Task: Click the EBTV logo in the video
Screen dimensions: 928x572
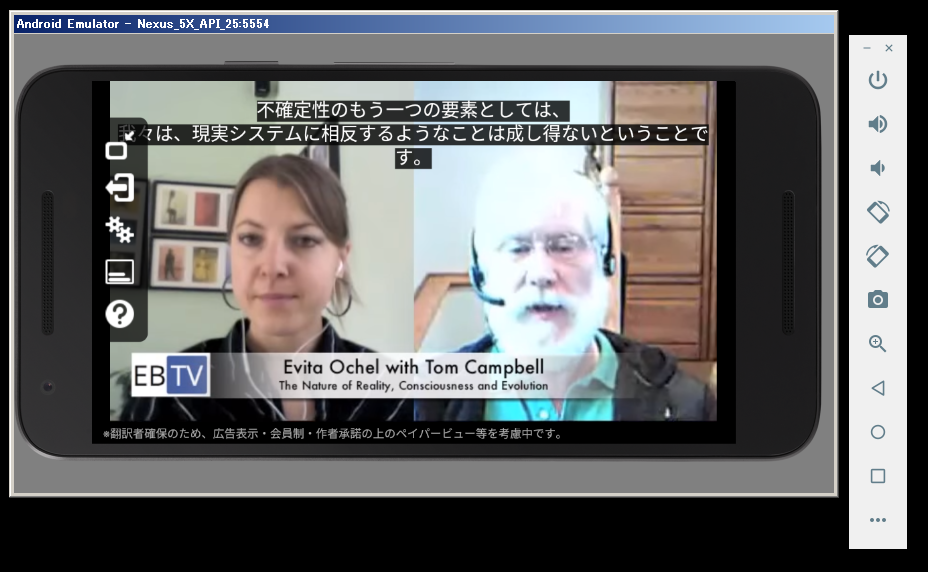Action: coord(170,376)
